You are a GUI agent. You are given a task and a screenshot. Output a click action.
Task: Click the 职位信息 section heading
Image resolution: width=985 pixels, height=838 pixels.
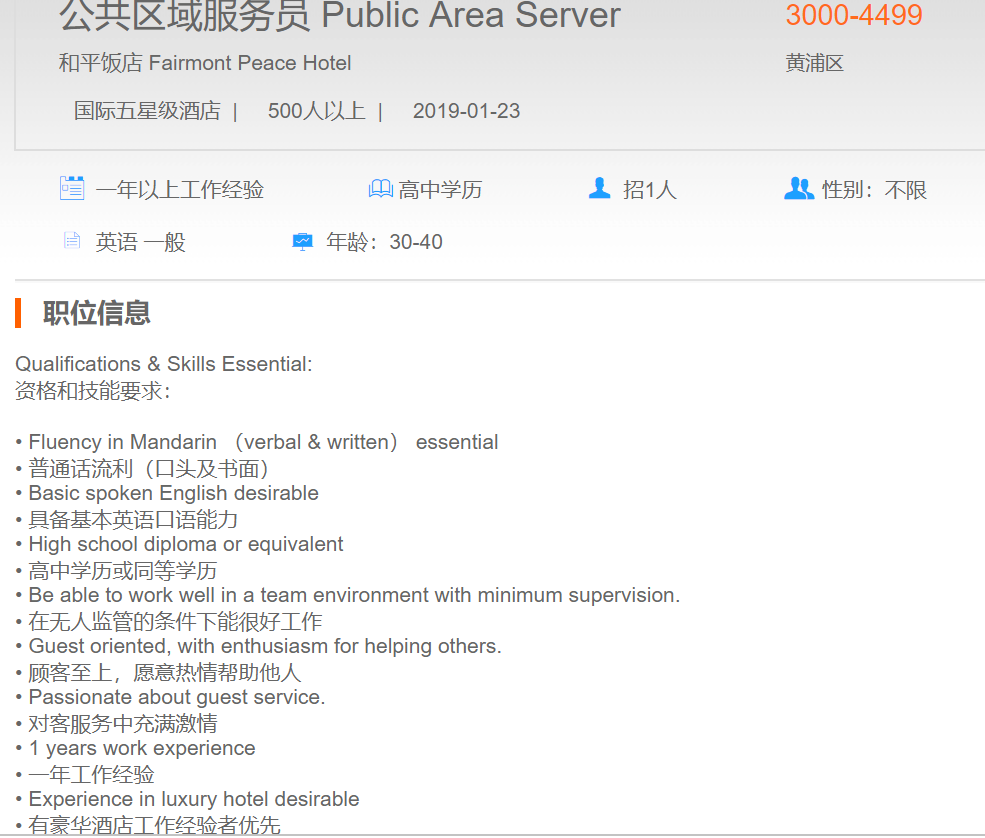tap(96, 313)
